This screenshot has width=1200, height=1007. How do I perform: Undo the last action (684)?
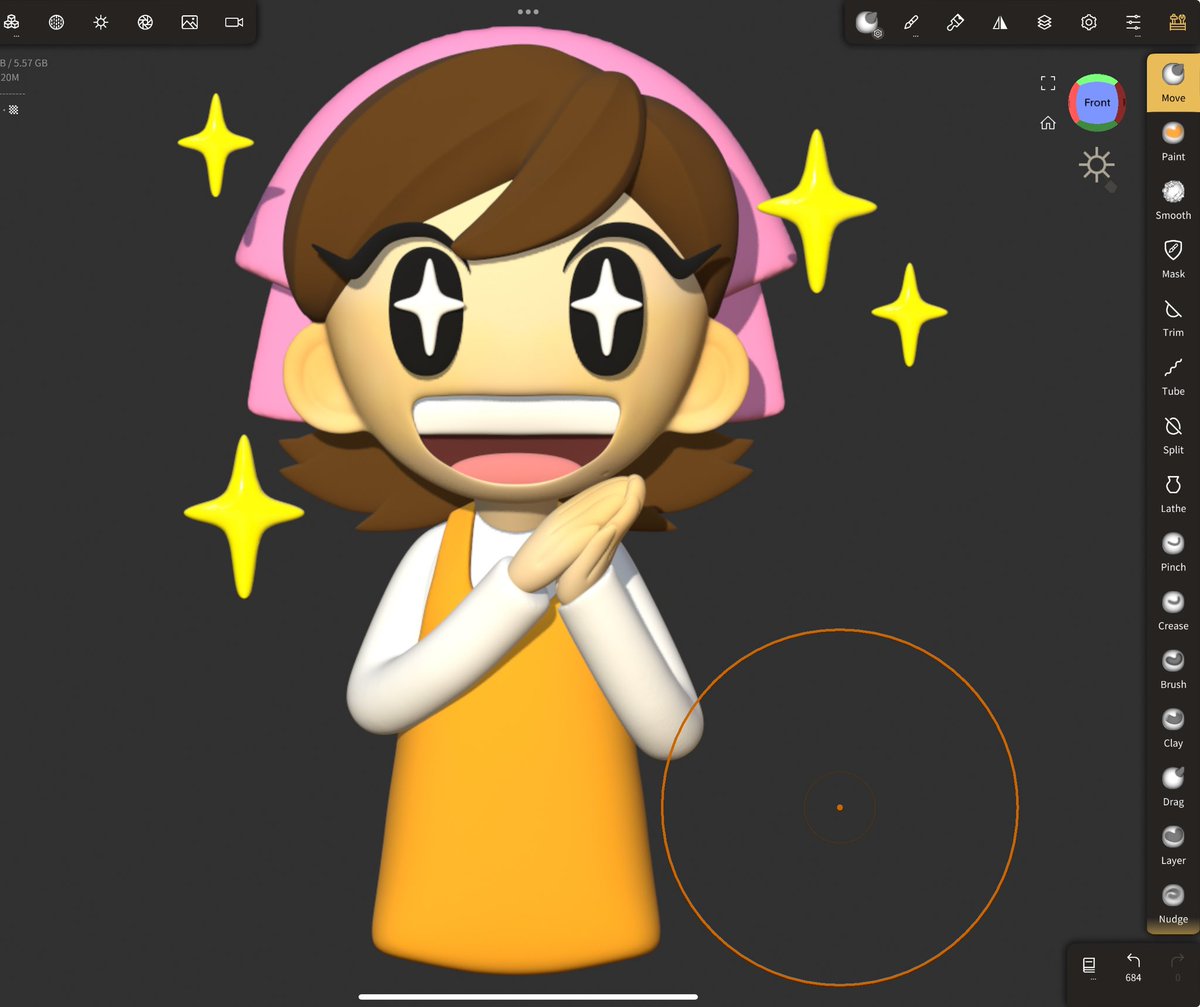[1133, 967]
